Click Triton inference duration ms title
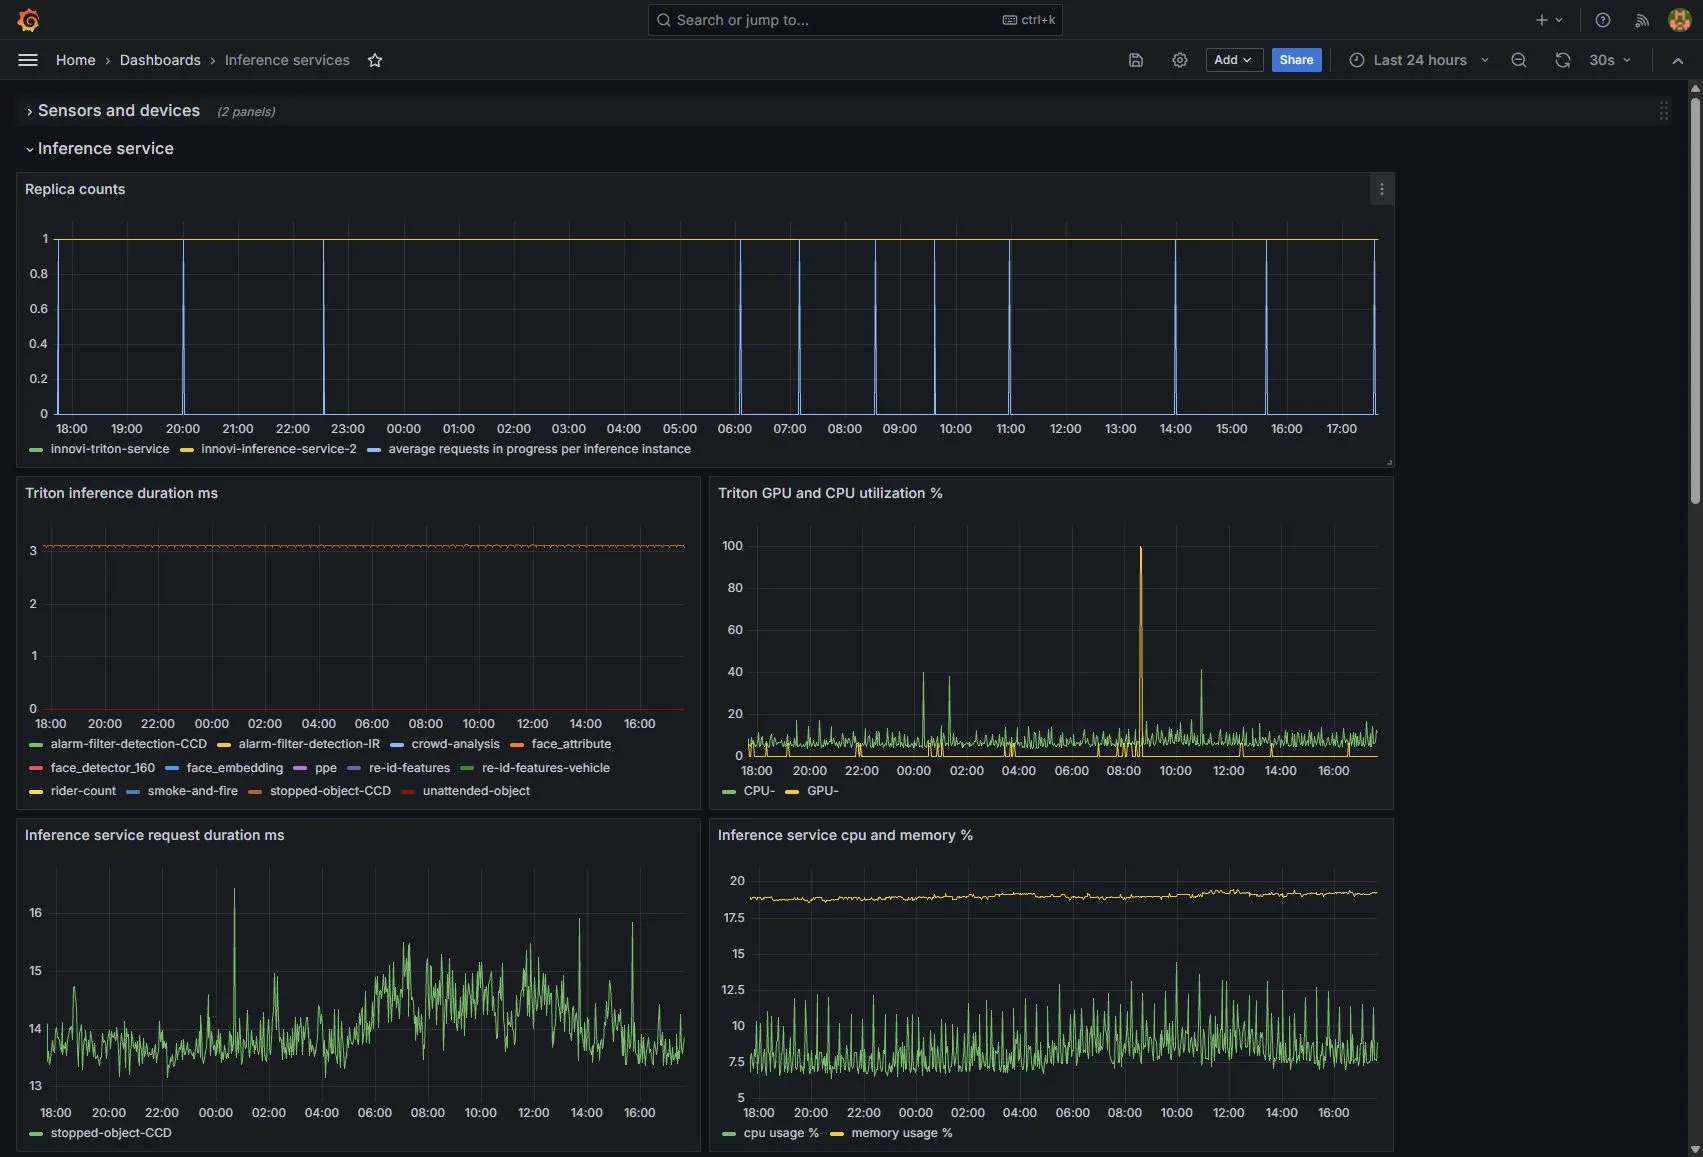The height and width of the screenshot is (1157, 1703). pos(121,493)
